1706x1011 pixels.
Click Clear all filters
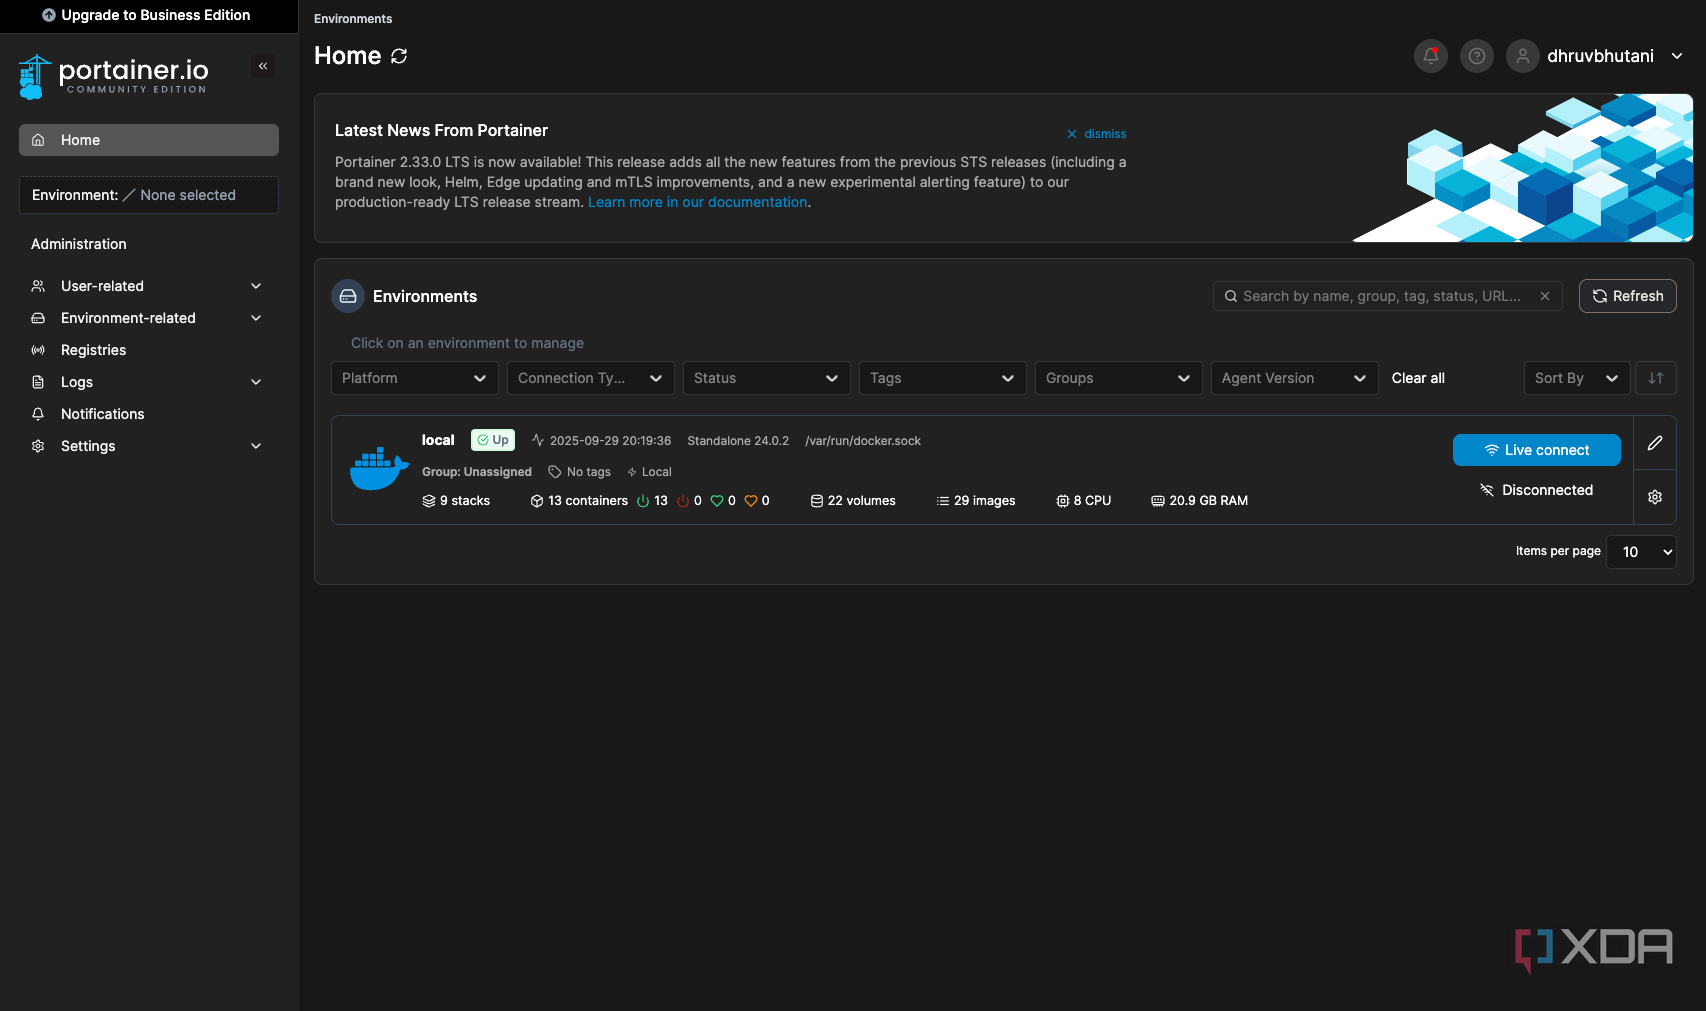[x=1418, y=378]
